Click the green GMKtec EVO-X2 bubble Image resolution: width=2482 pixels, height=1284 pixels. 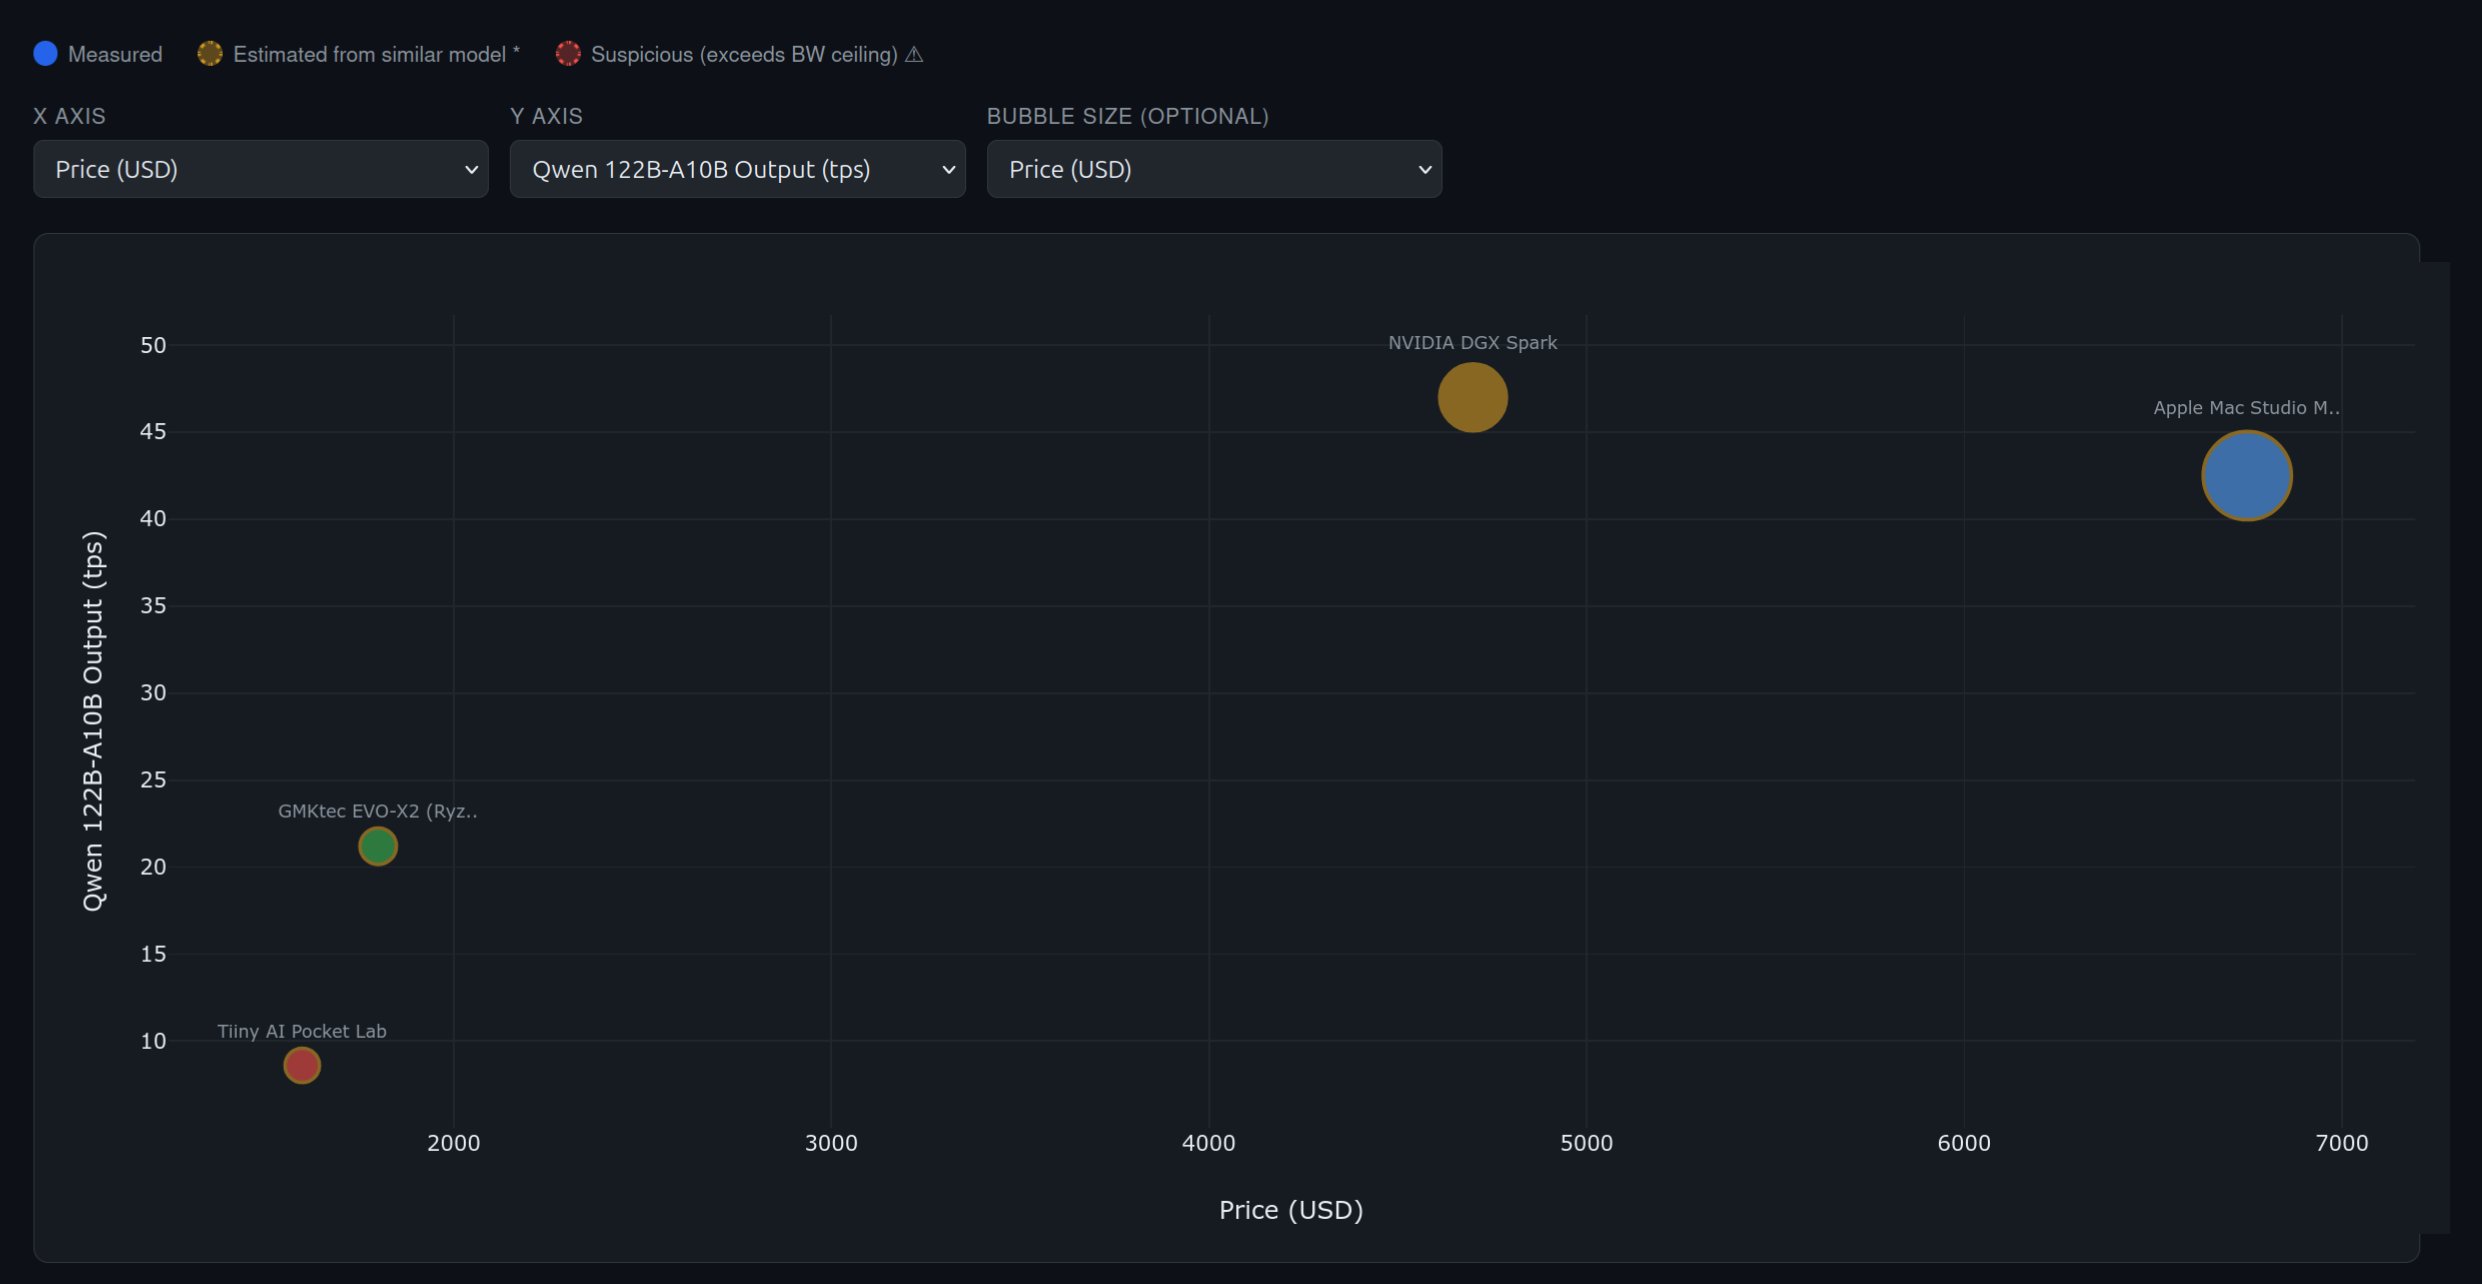point(378,846)
